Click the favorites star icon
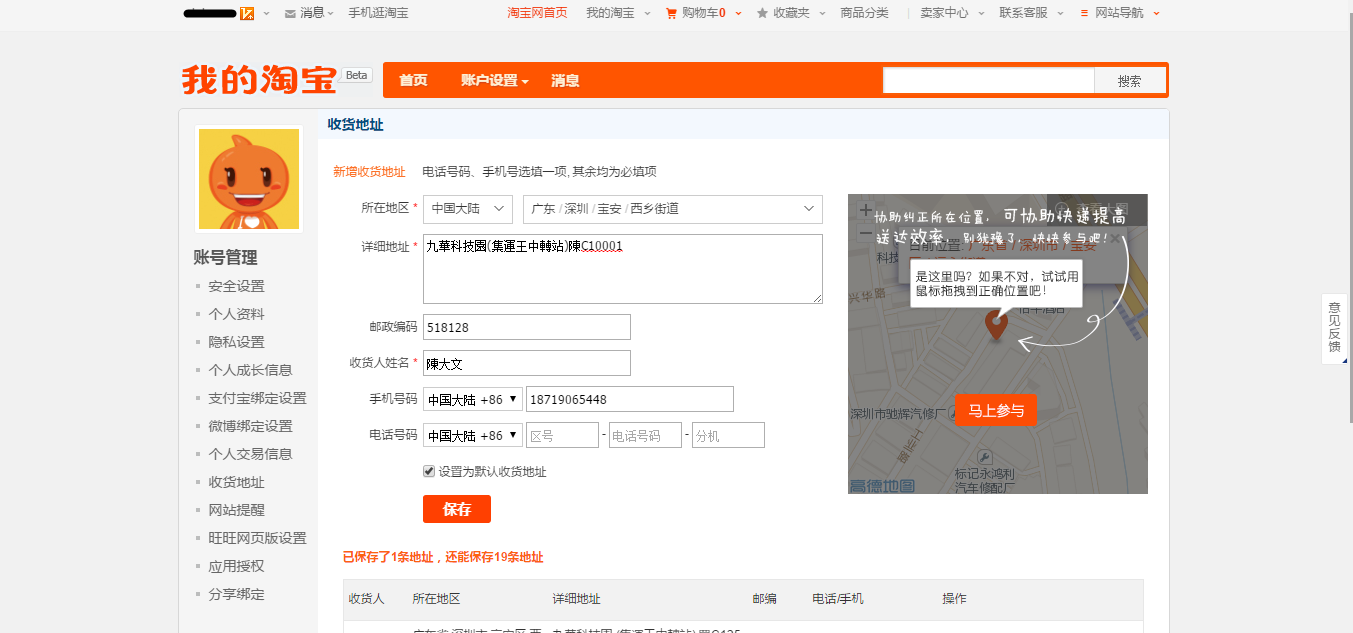The image size is (1353, 633). [x=763, y=13]
